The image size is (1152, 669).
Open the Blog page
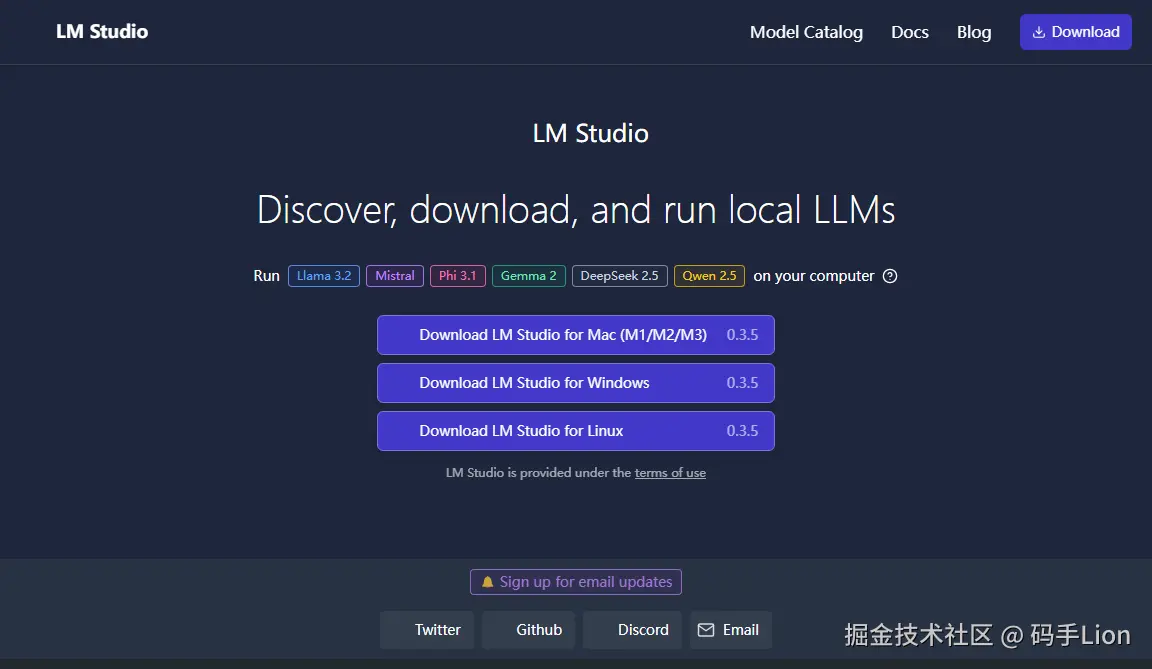pos(973,32)
